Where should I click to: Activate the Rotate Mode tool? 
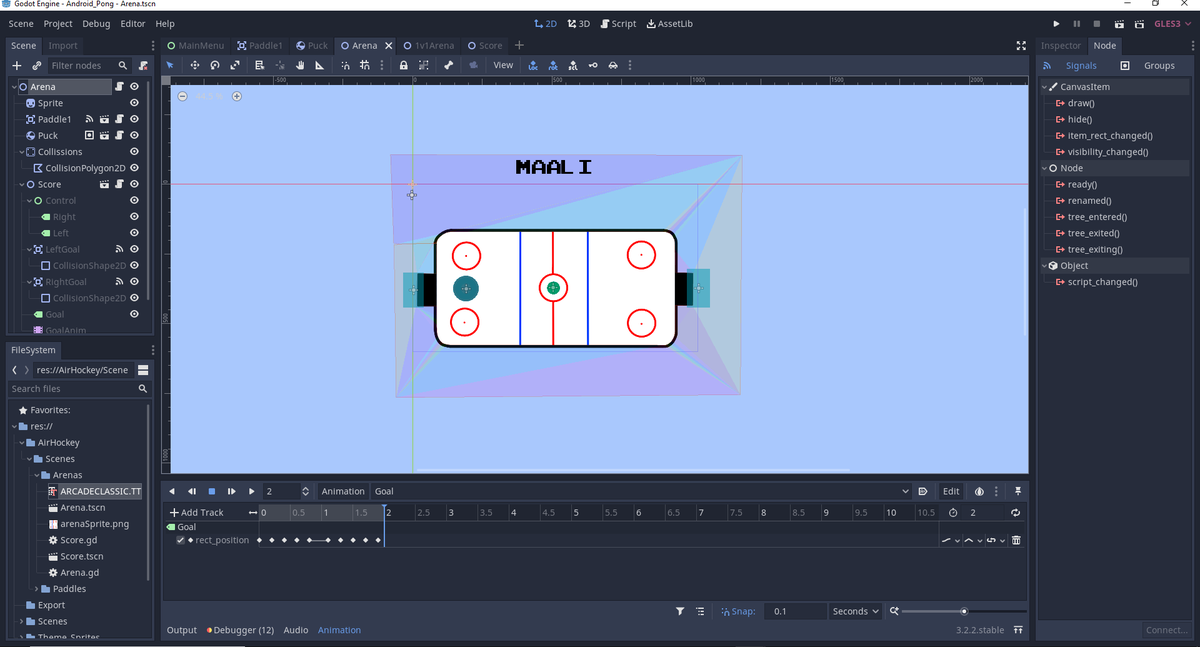click(214, 65)
